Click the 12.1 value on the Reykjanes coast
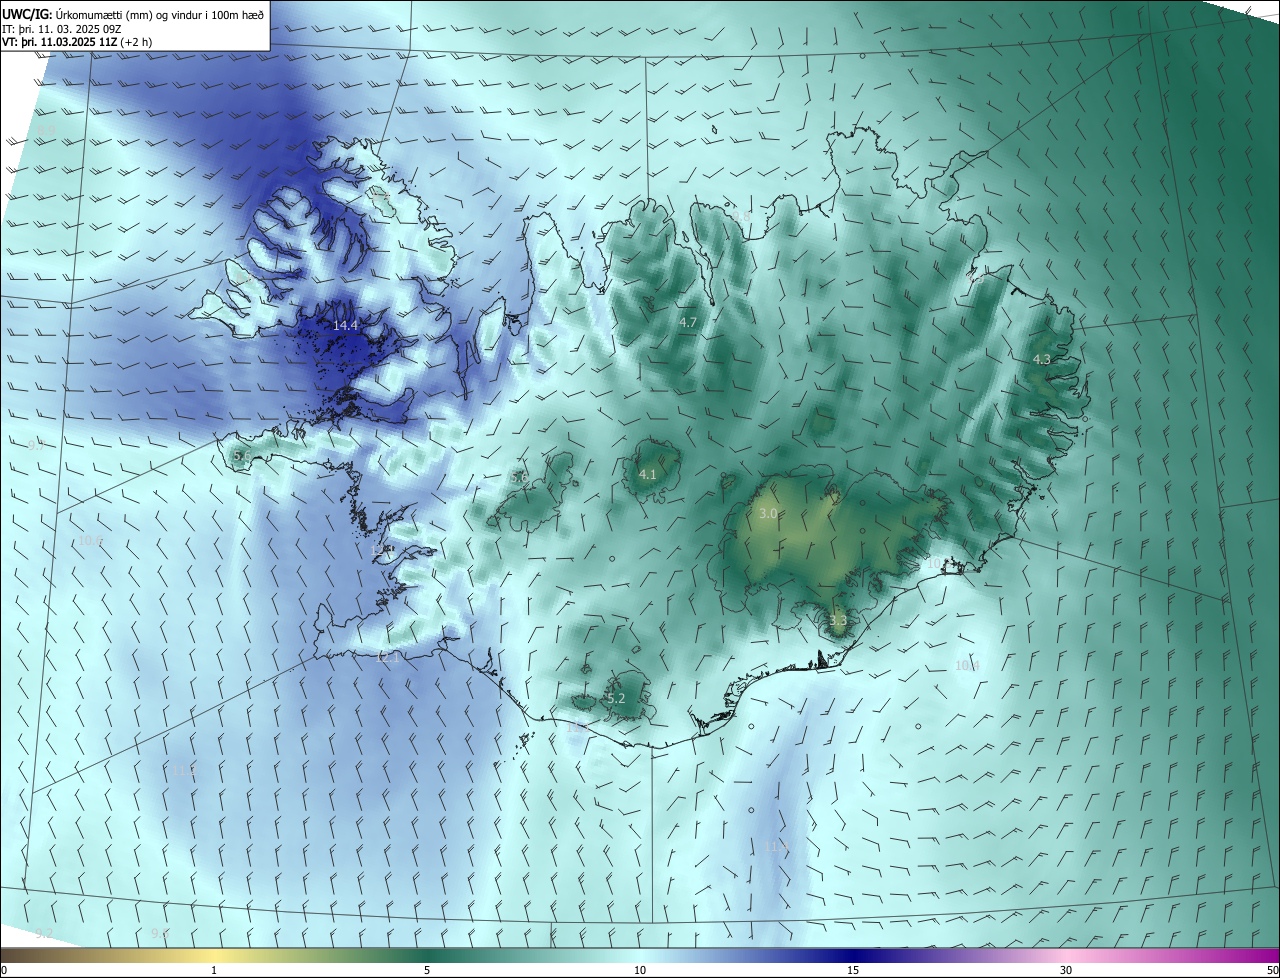1280x978 pixels. coord(388,658)
